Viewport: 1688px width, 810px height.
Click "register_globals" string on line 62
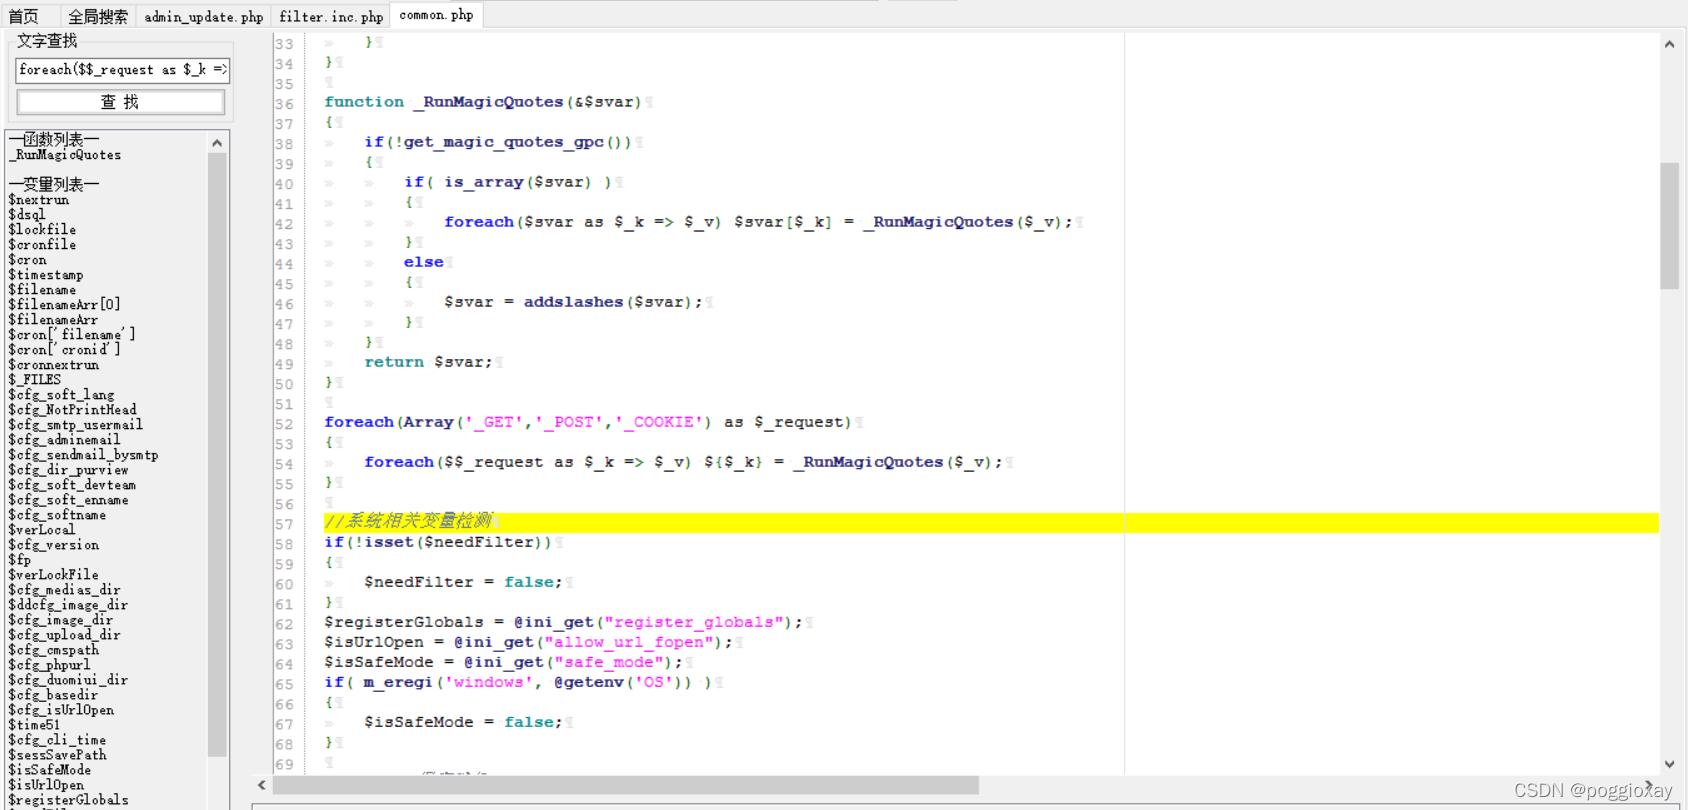693,622
